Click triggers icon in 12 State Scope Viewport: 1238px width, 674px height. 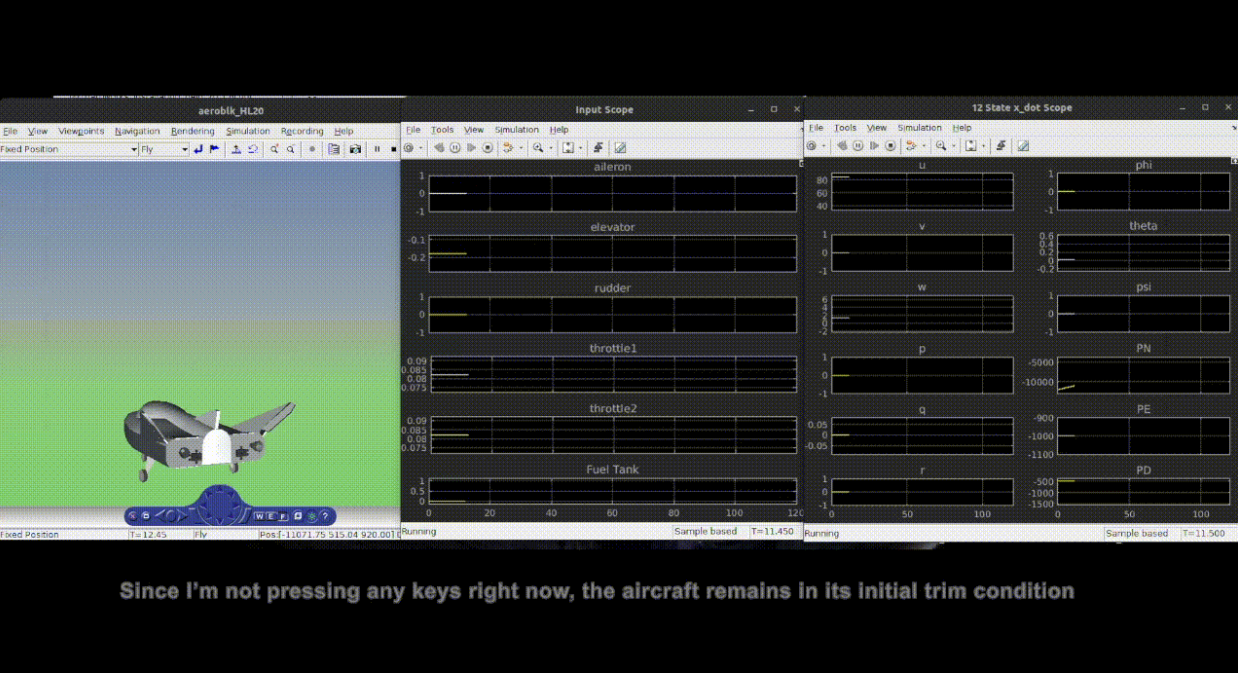pos(1001,146)
